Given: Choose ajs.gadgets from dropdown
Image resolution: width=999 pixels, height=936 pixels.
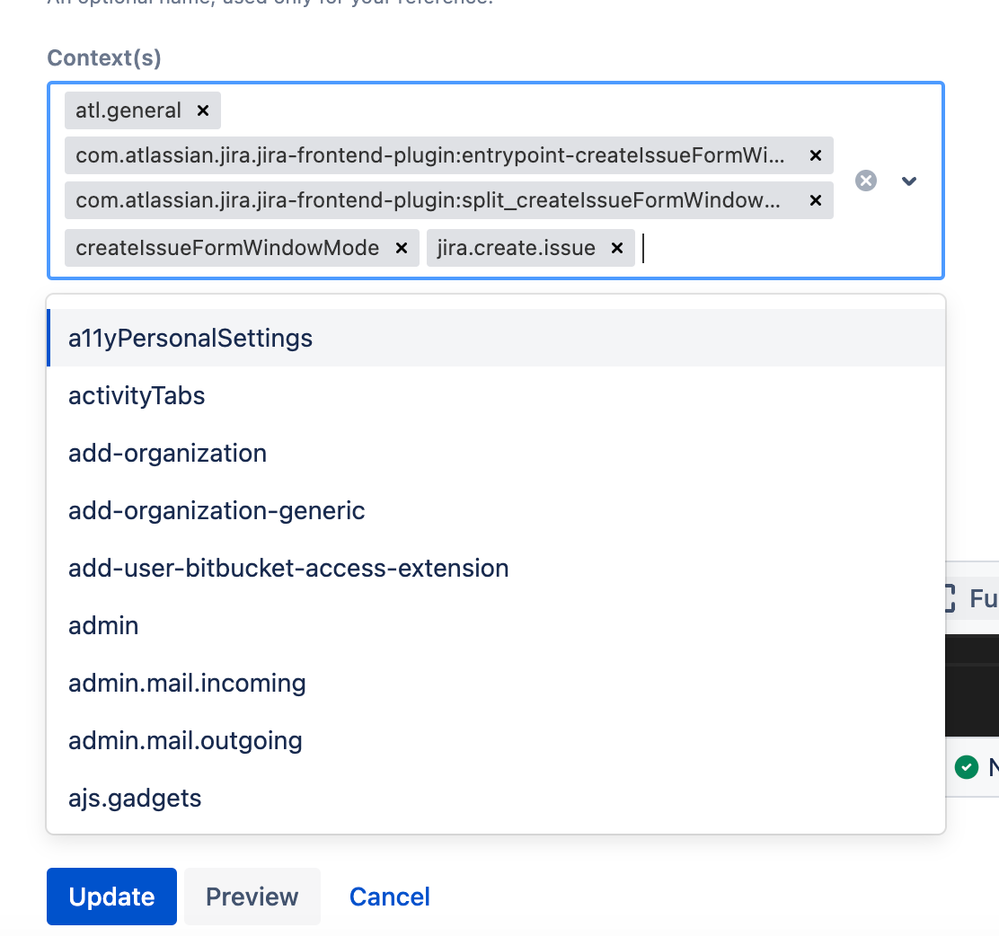Looking at the screenshot, I should click(x=496, y=798).
